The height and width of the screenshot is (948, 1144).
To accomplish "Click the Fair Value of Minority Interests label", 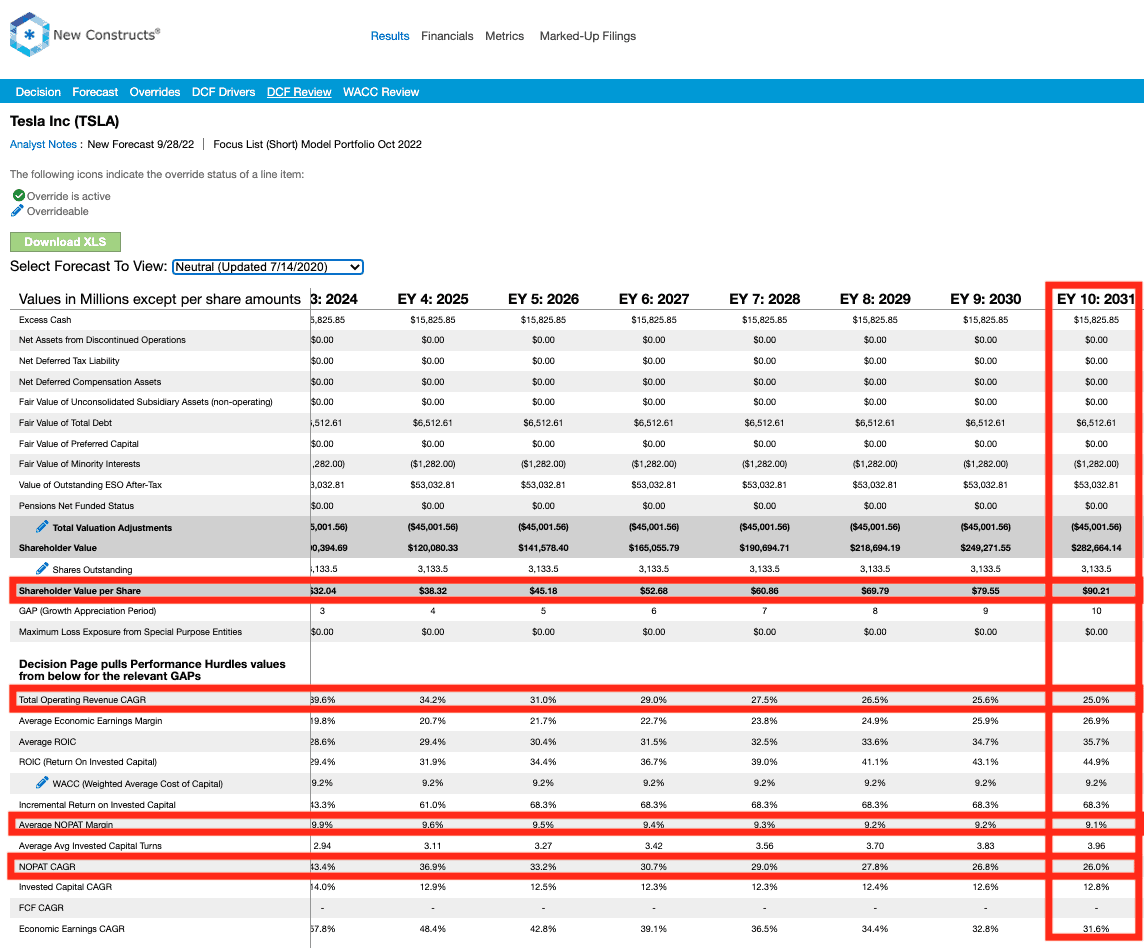I will click(80, 464).
